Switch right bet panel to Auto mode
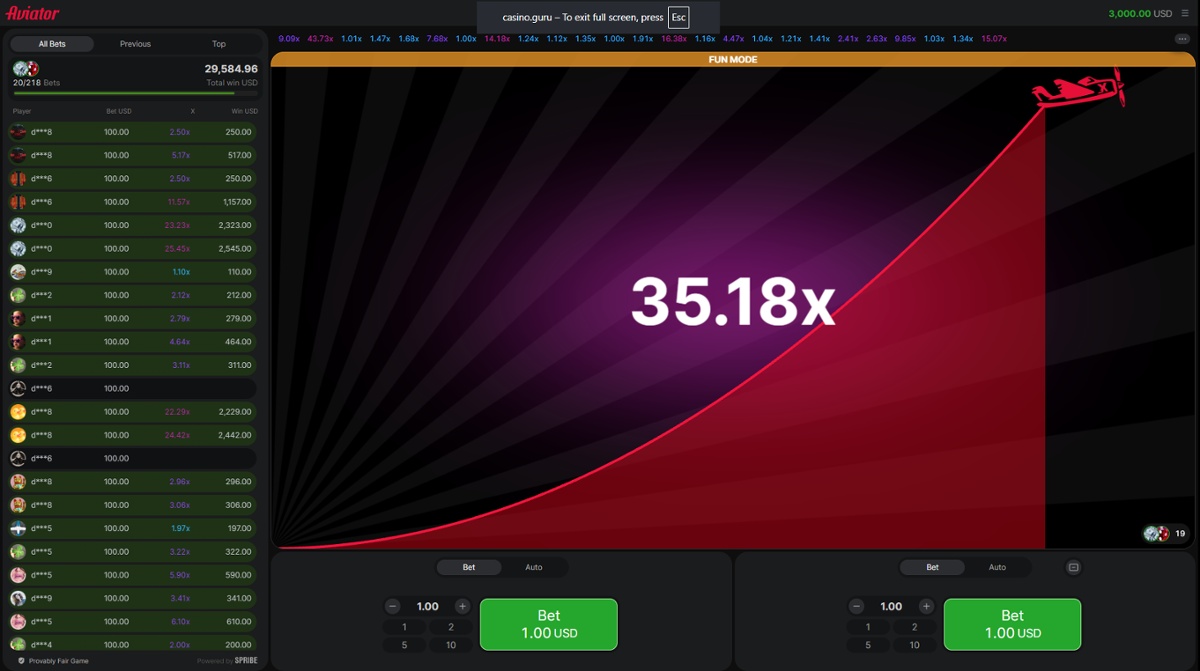The height and width of the screenshot is (671, 1200). click(997, 567)
